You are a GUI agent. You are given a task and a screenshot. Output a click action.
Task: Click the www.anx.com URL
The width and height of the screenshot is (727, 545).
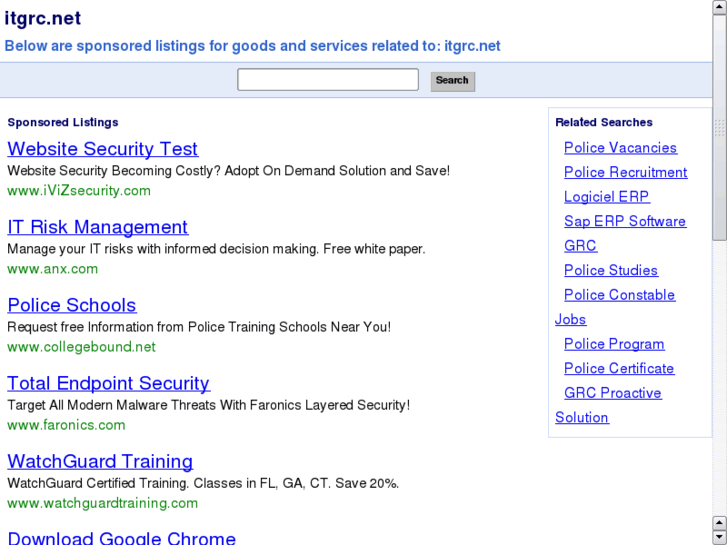pos(52,269)
